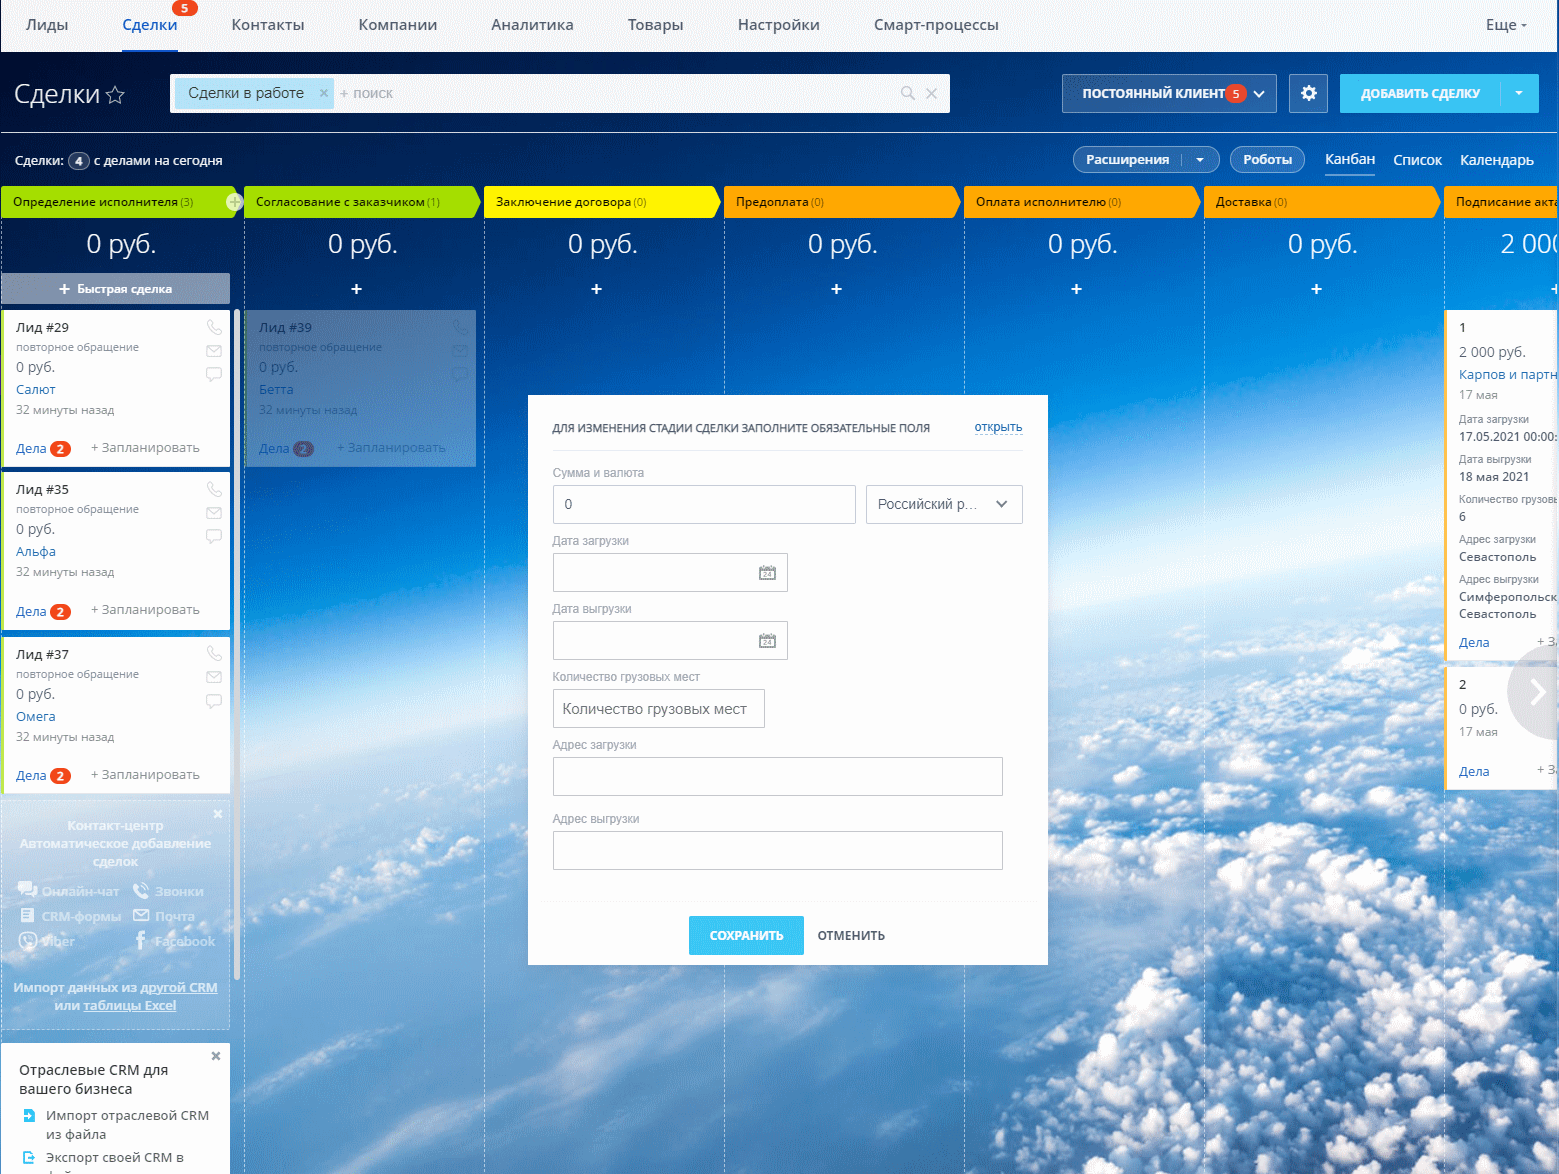Click the открыть link in the dialog

998,427
